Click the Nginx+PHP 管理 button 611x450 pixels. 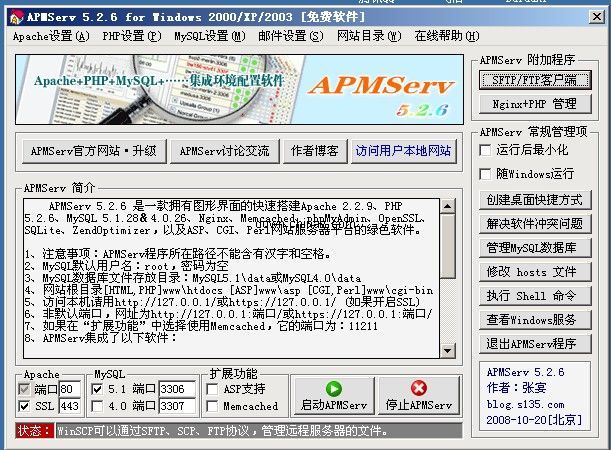click(x=535, y=104)
